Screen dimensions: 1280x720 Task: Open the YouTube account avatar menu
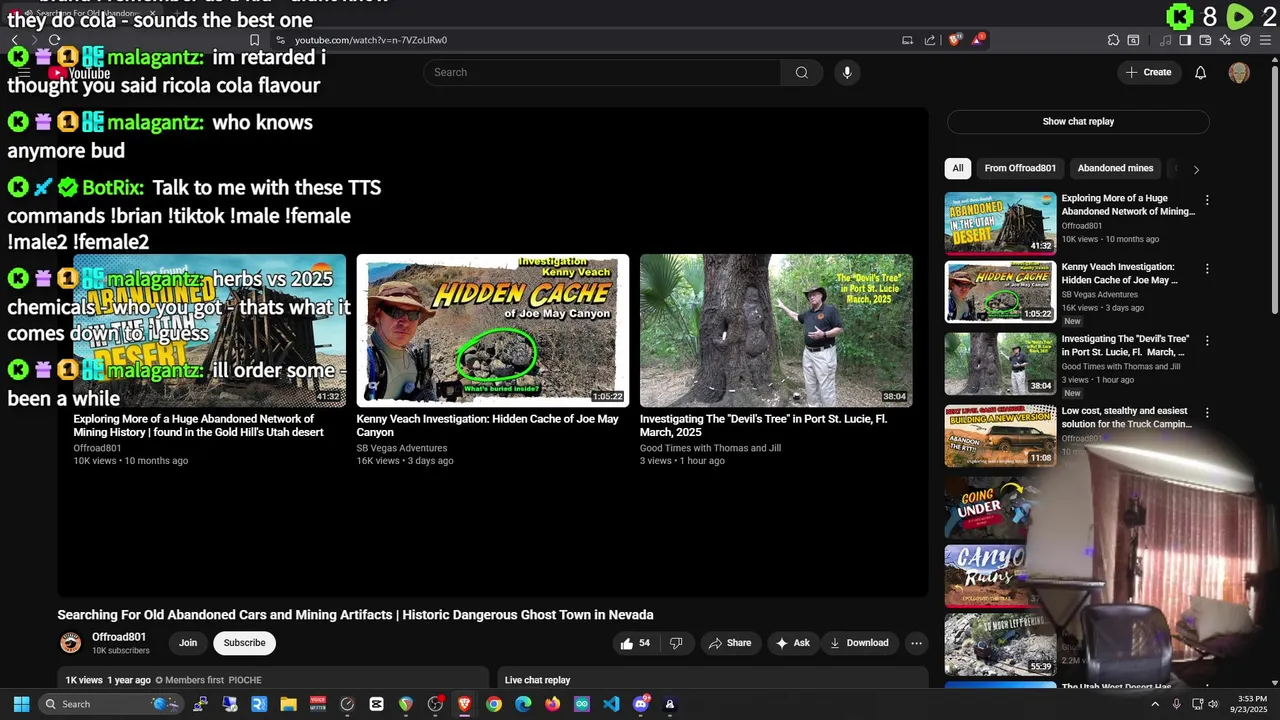click(1239, 72)
